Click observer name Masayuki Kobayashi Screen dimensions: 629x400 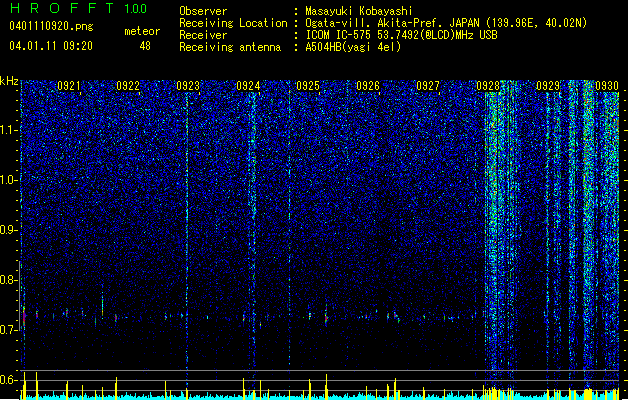coord(359,11)
